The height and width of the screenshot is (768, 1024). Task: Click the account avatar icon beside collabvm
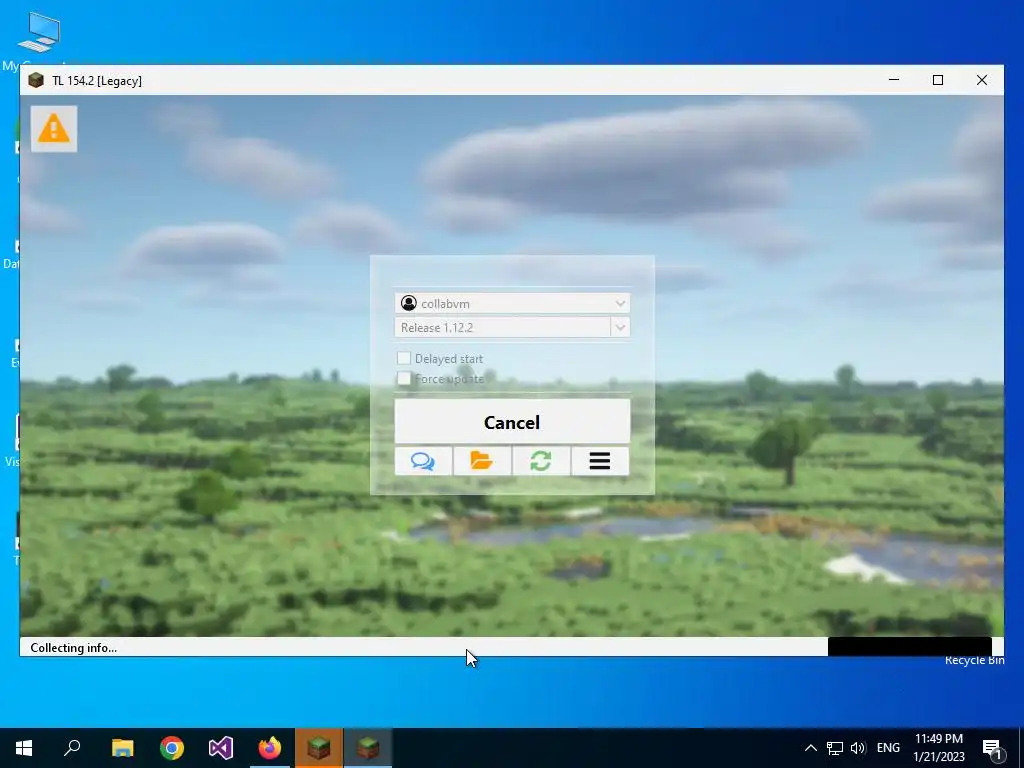coord(409,303)
